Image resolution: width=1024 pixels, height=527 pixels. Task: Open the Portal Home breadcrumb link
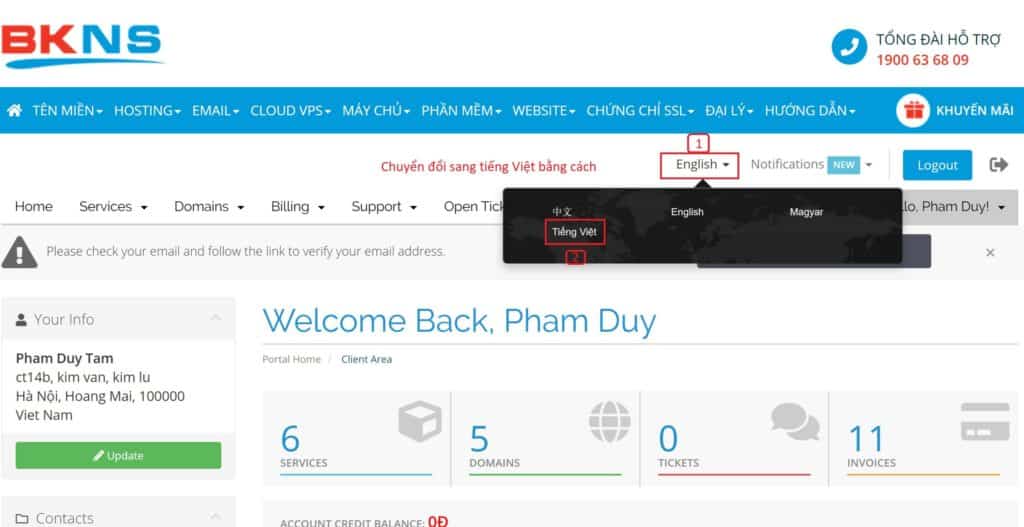291,359
